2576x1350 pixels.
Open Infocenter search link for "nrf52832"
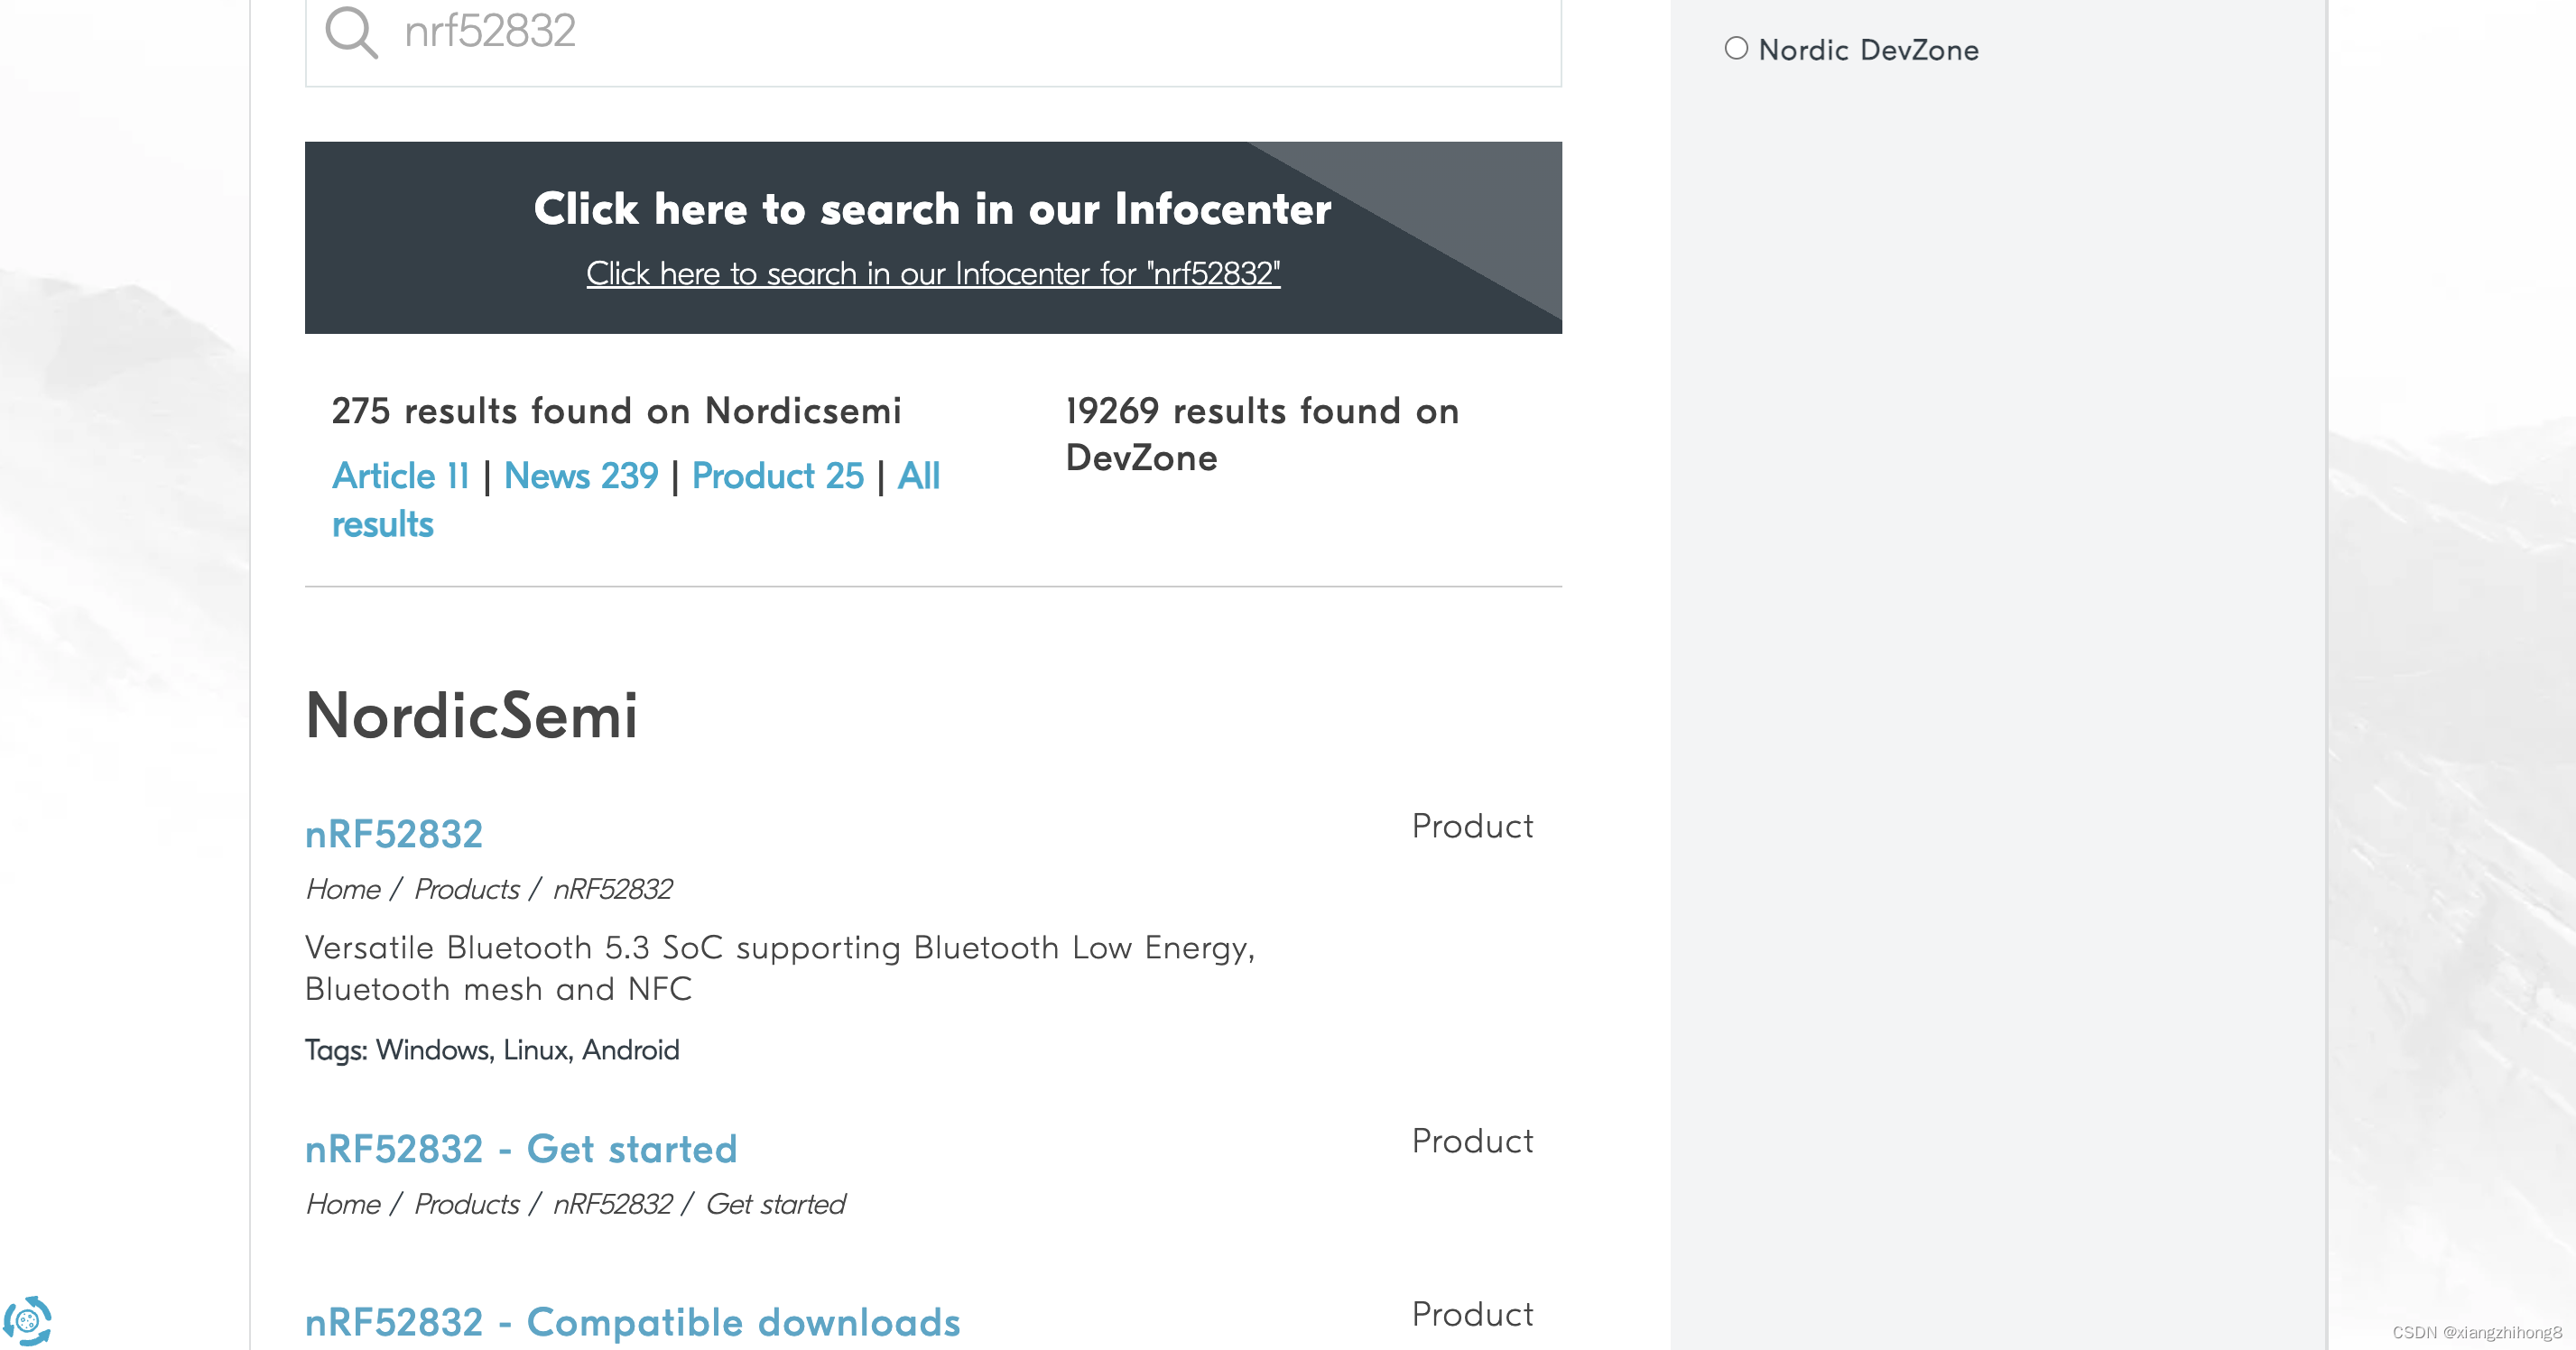(932, 273)
